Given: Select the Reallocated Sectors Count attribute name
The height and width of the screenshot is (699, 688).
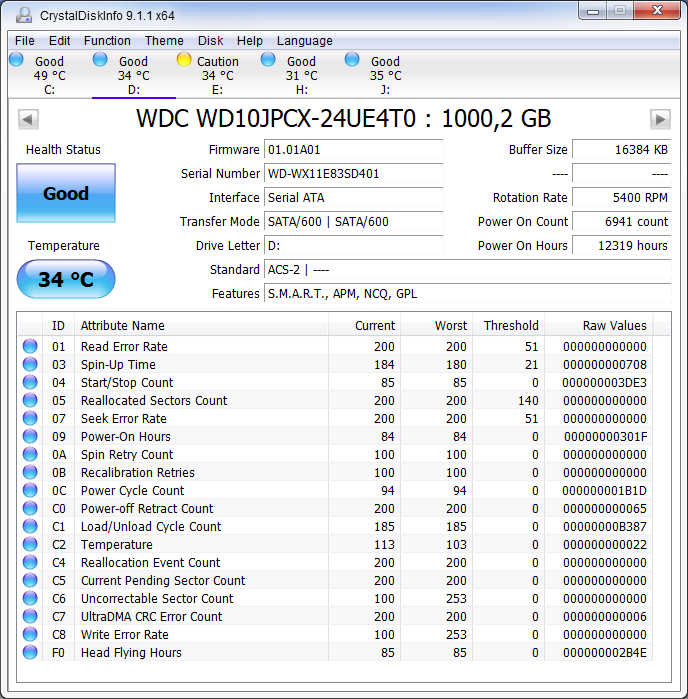Looking at the screenshot, I should click(x=154, y=400).
